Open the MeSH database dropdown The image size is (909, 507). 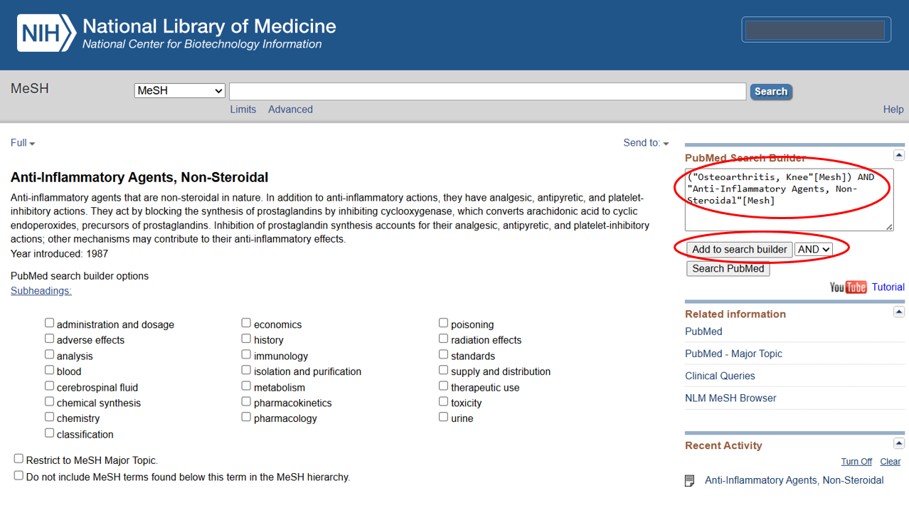point(180,91)
